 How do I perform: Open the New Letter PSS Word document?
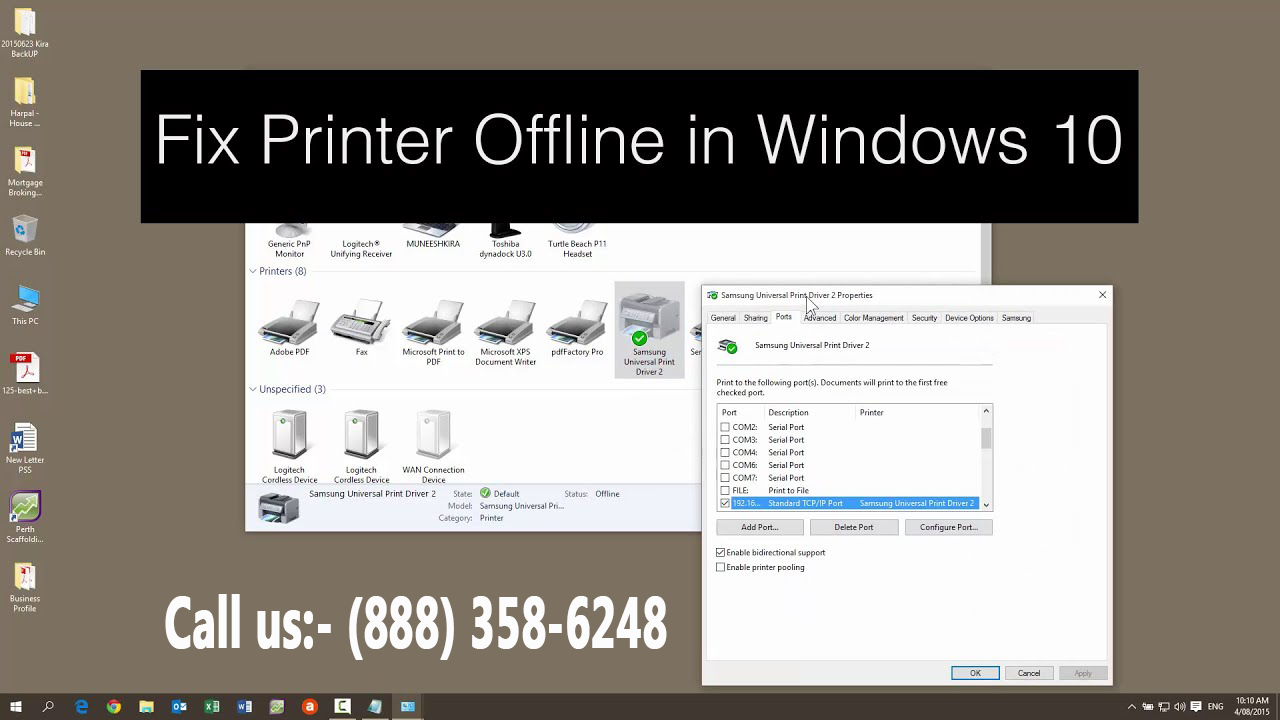tap(25, 449)
